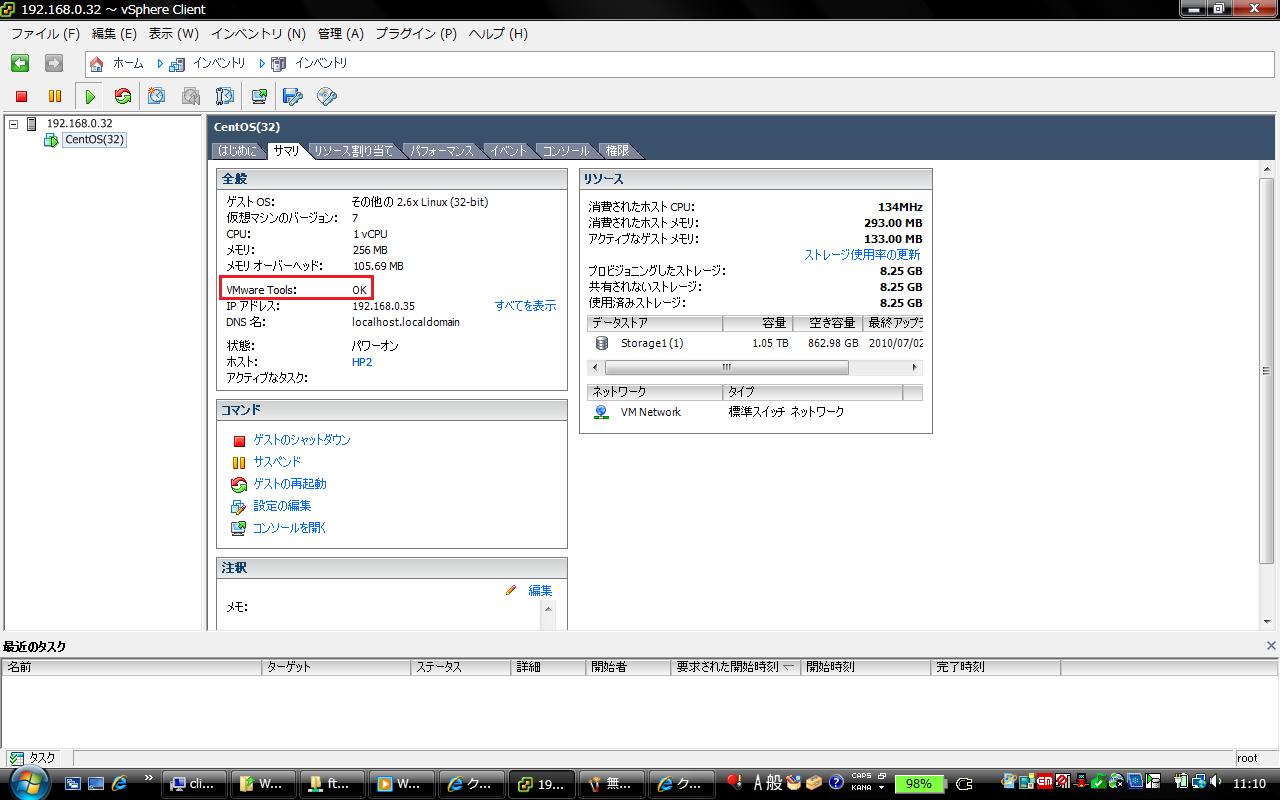The image size is (1280, 800).
Task: Click the 98% battery indicator in taskbar
Action: pos(919,783)
